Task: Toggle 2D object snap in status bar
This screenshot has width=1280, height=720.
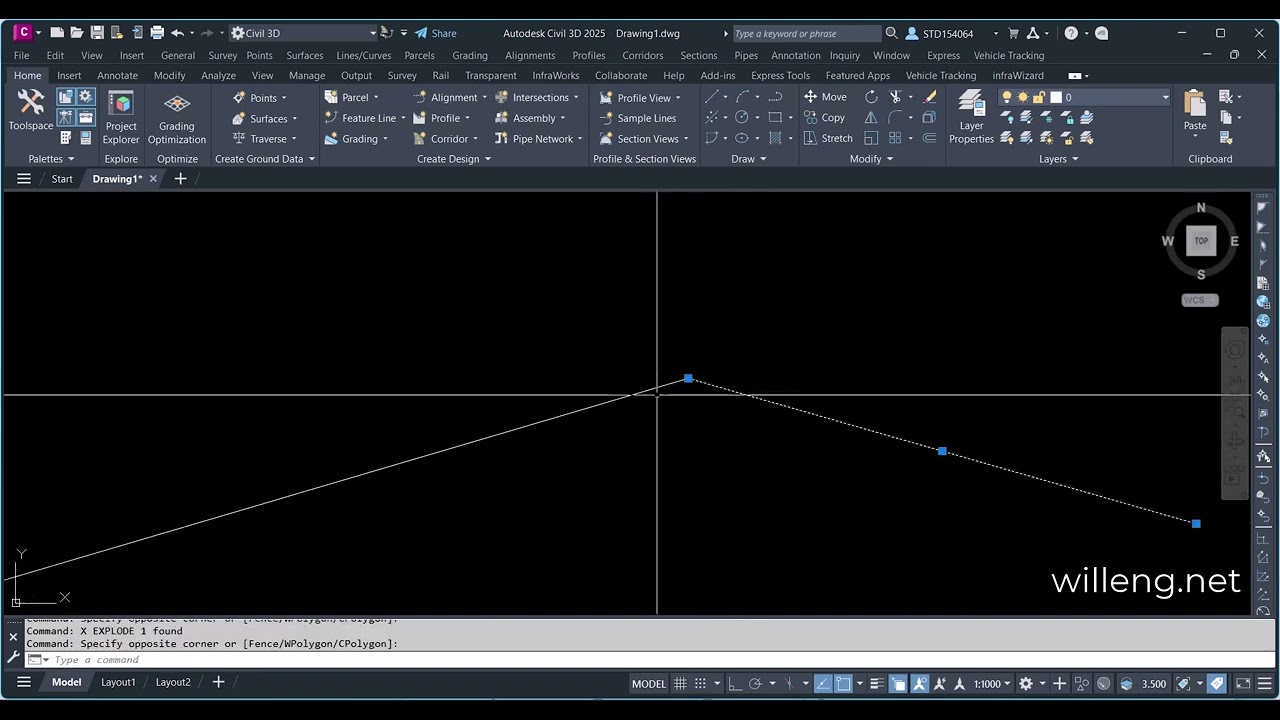Action: point(844,684)
